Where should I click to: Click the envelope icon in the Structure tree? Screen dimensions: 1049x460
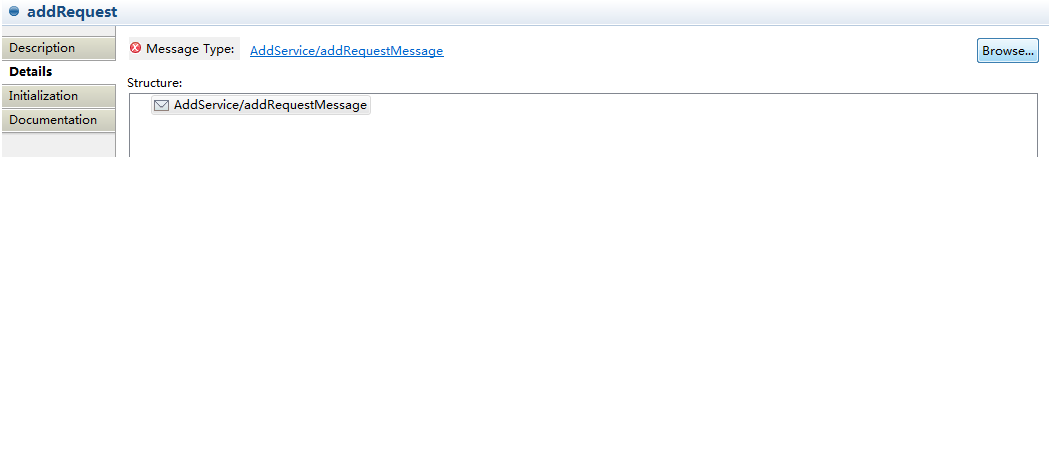[161, 105]
